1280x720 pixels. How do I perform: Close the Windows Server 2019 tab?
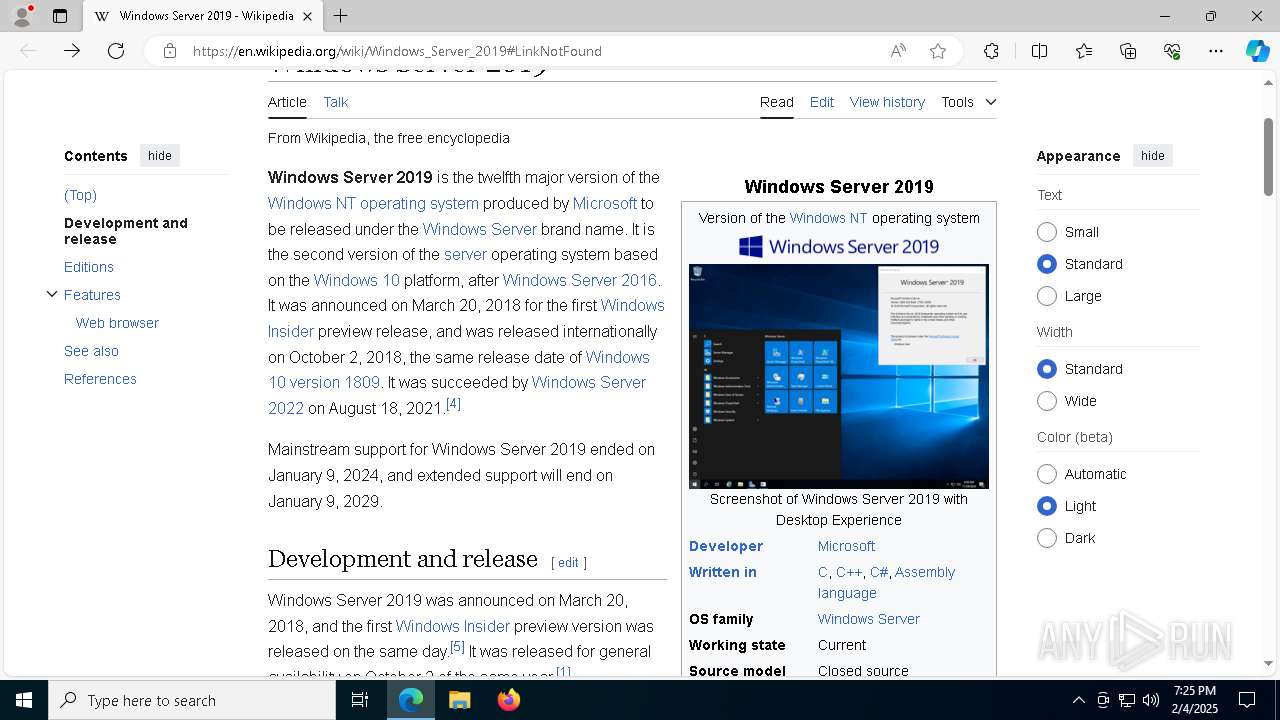click(308, 16)
